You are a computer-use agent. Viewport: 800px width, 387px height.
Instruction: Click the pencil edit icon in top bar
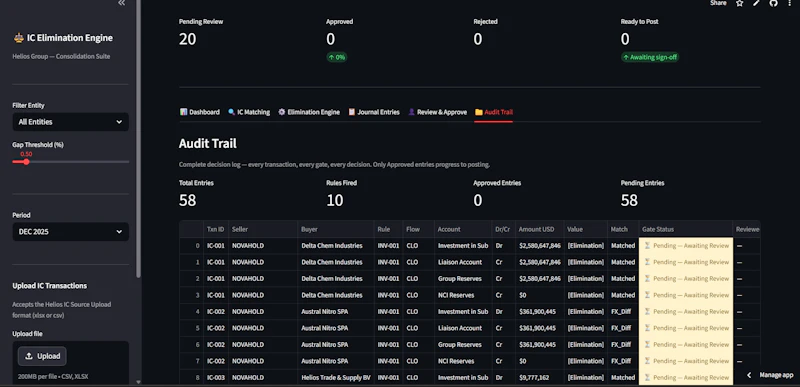pyautogui.click(x=757, y=3)
